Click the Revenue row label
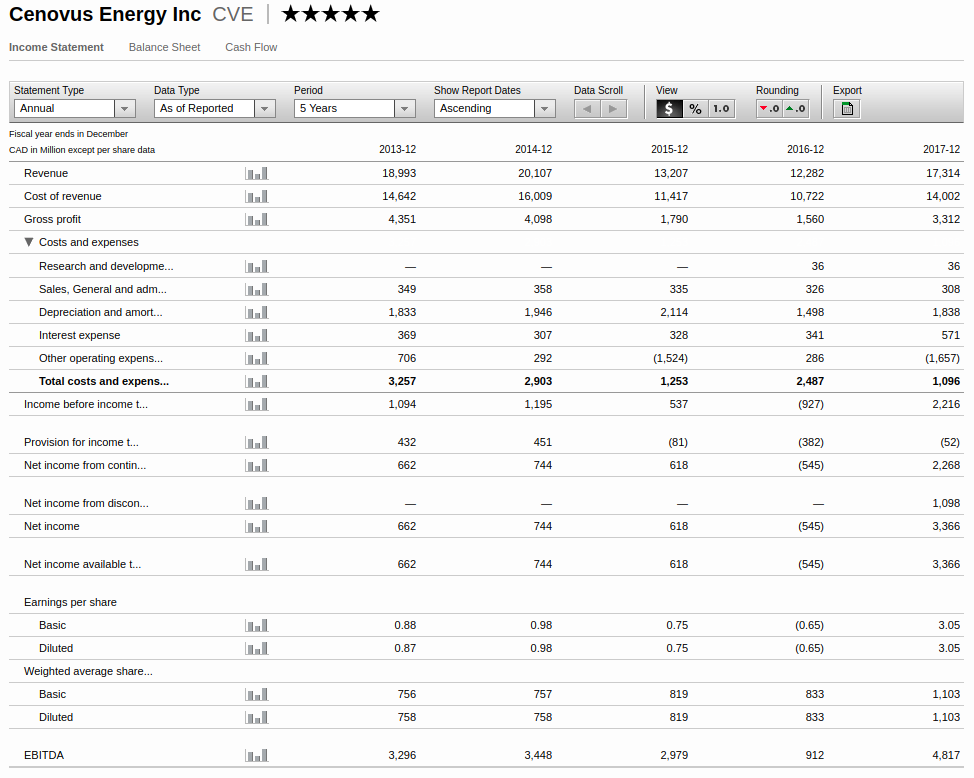This screenshot has width=974, height=778. pos(46,173)
